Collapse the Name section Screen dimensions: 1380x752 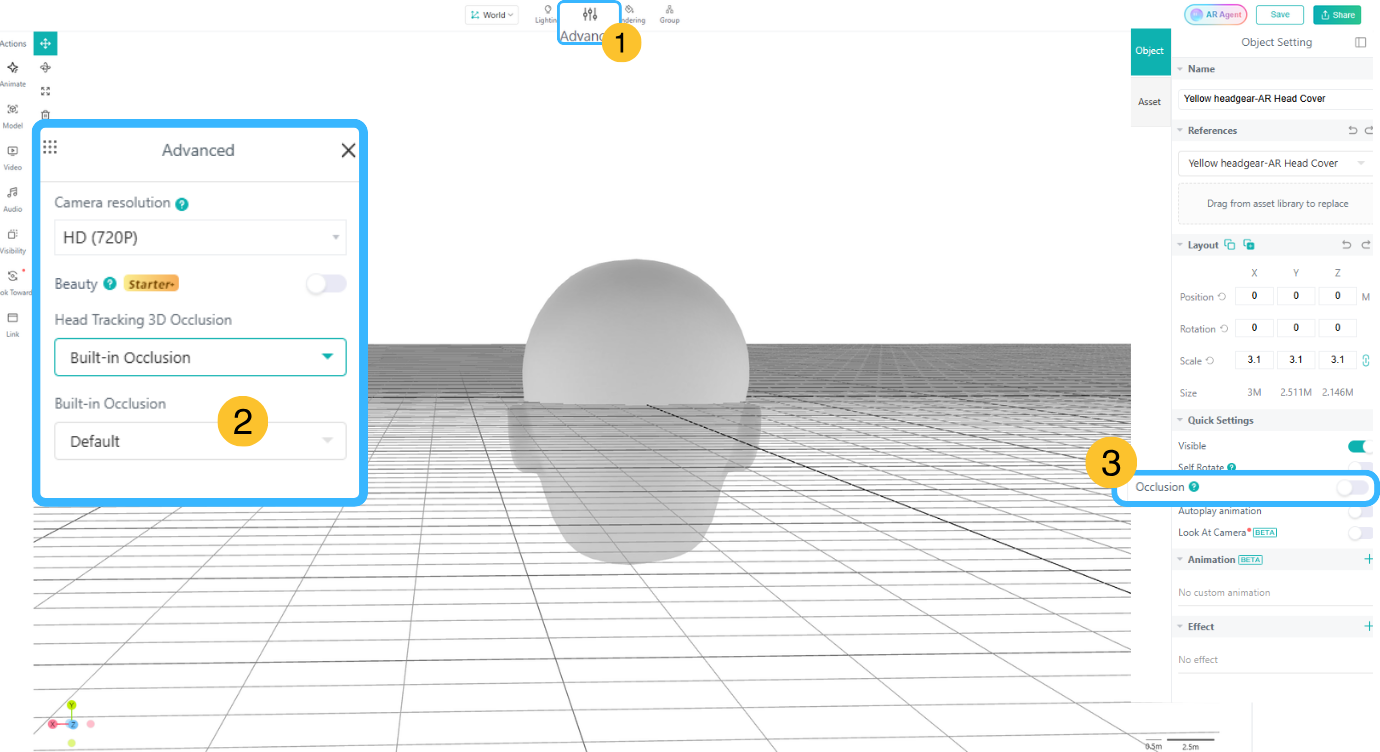(x=1179, y=69)
